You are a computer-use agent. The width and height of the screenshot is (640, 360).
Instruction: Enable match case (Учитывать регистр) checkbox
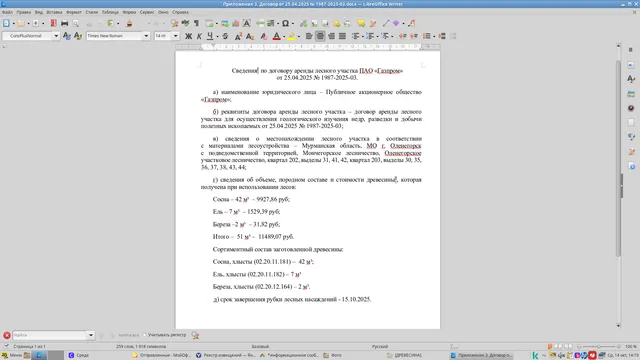tap(144, 335)
